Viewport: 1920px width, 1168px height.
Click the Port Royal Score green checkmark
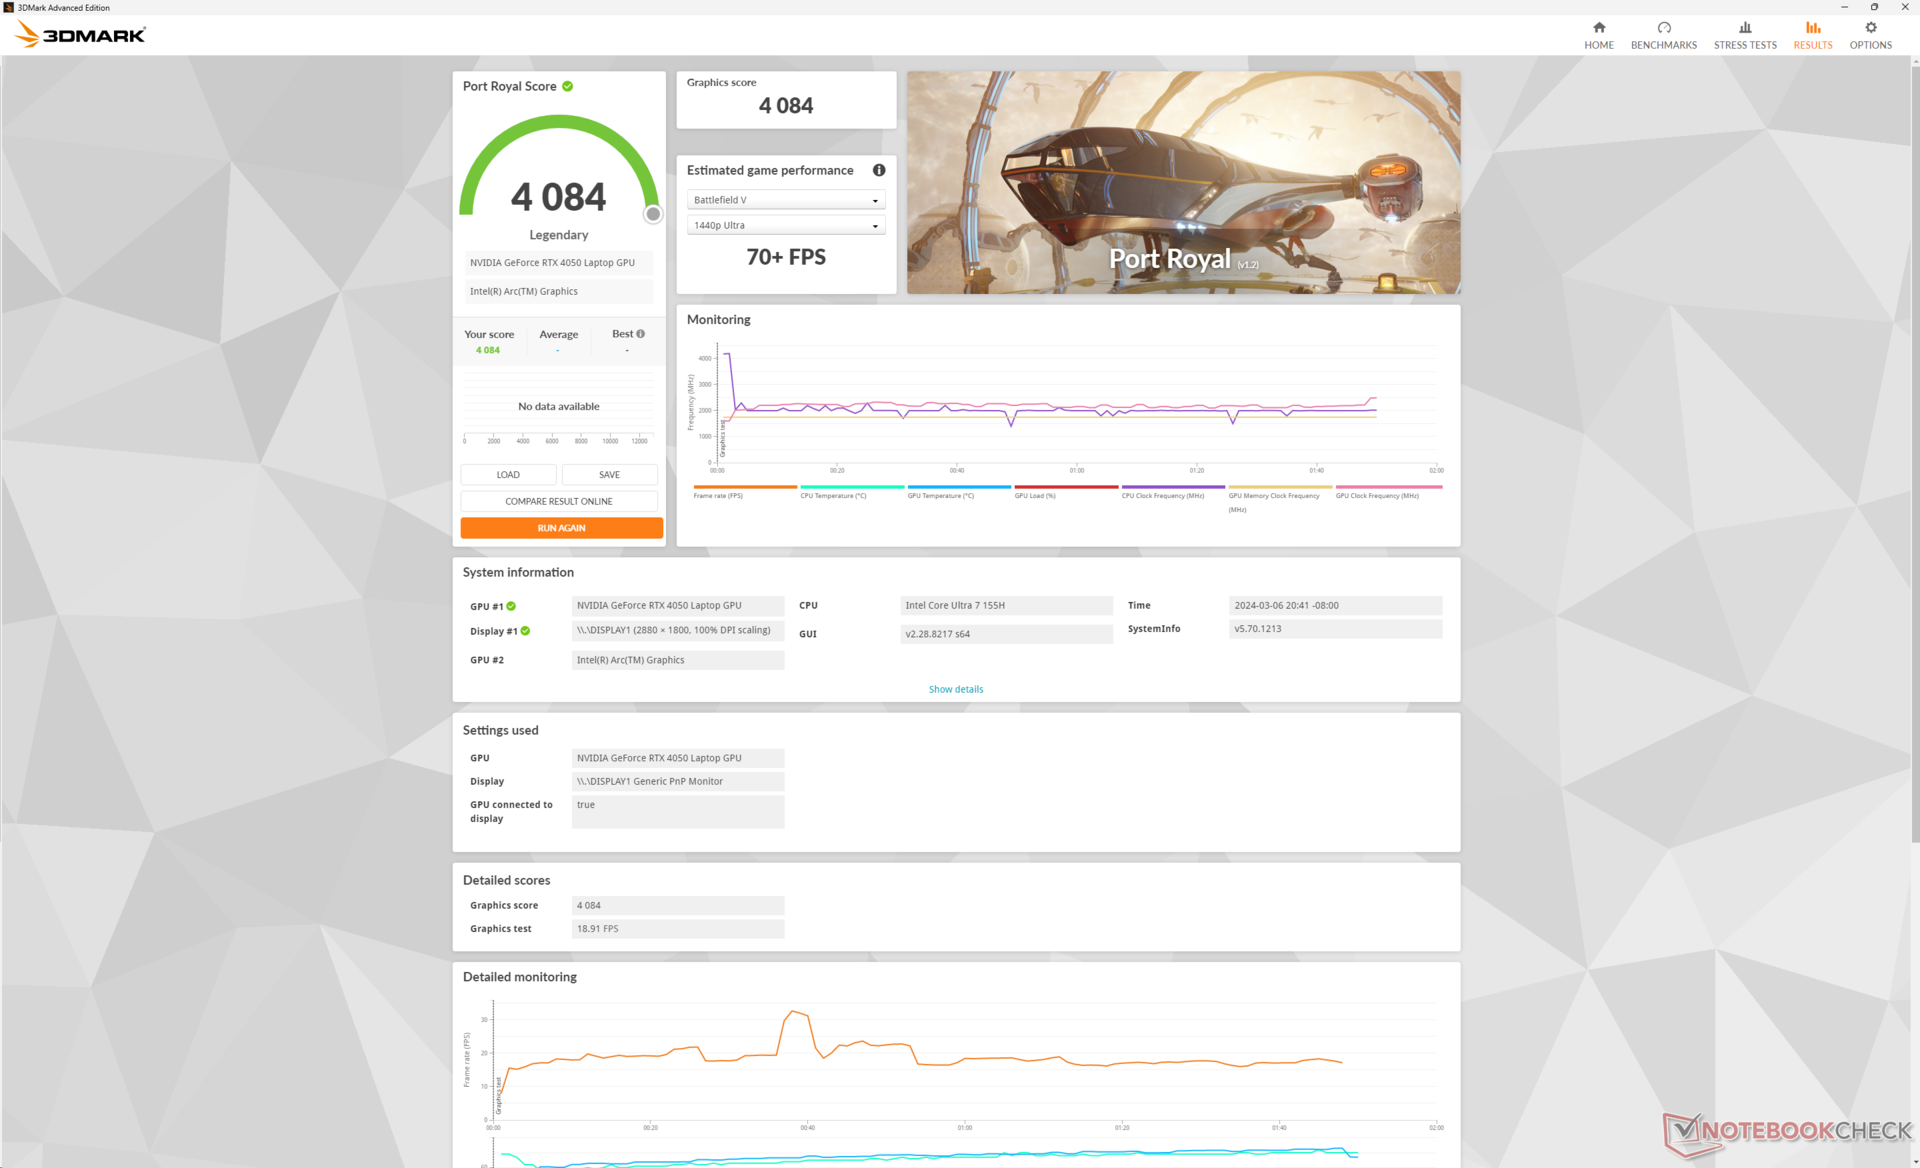tap(568, 86)
